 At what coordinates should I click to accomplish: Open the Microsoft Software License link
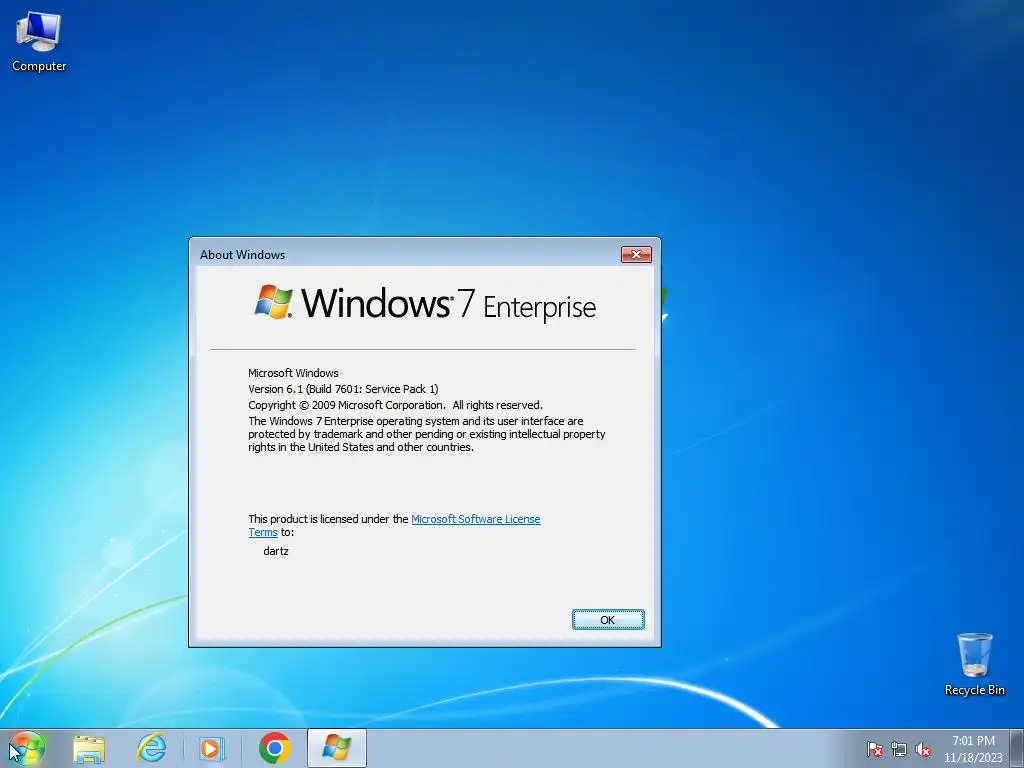(475, 519)
